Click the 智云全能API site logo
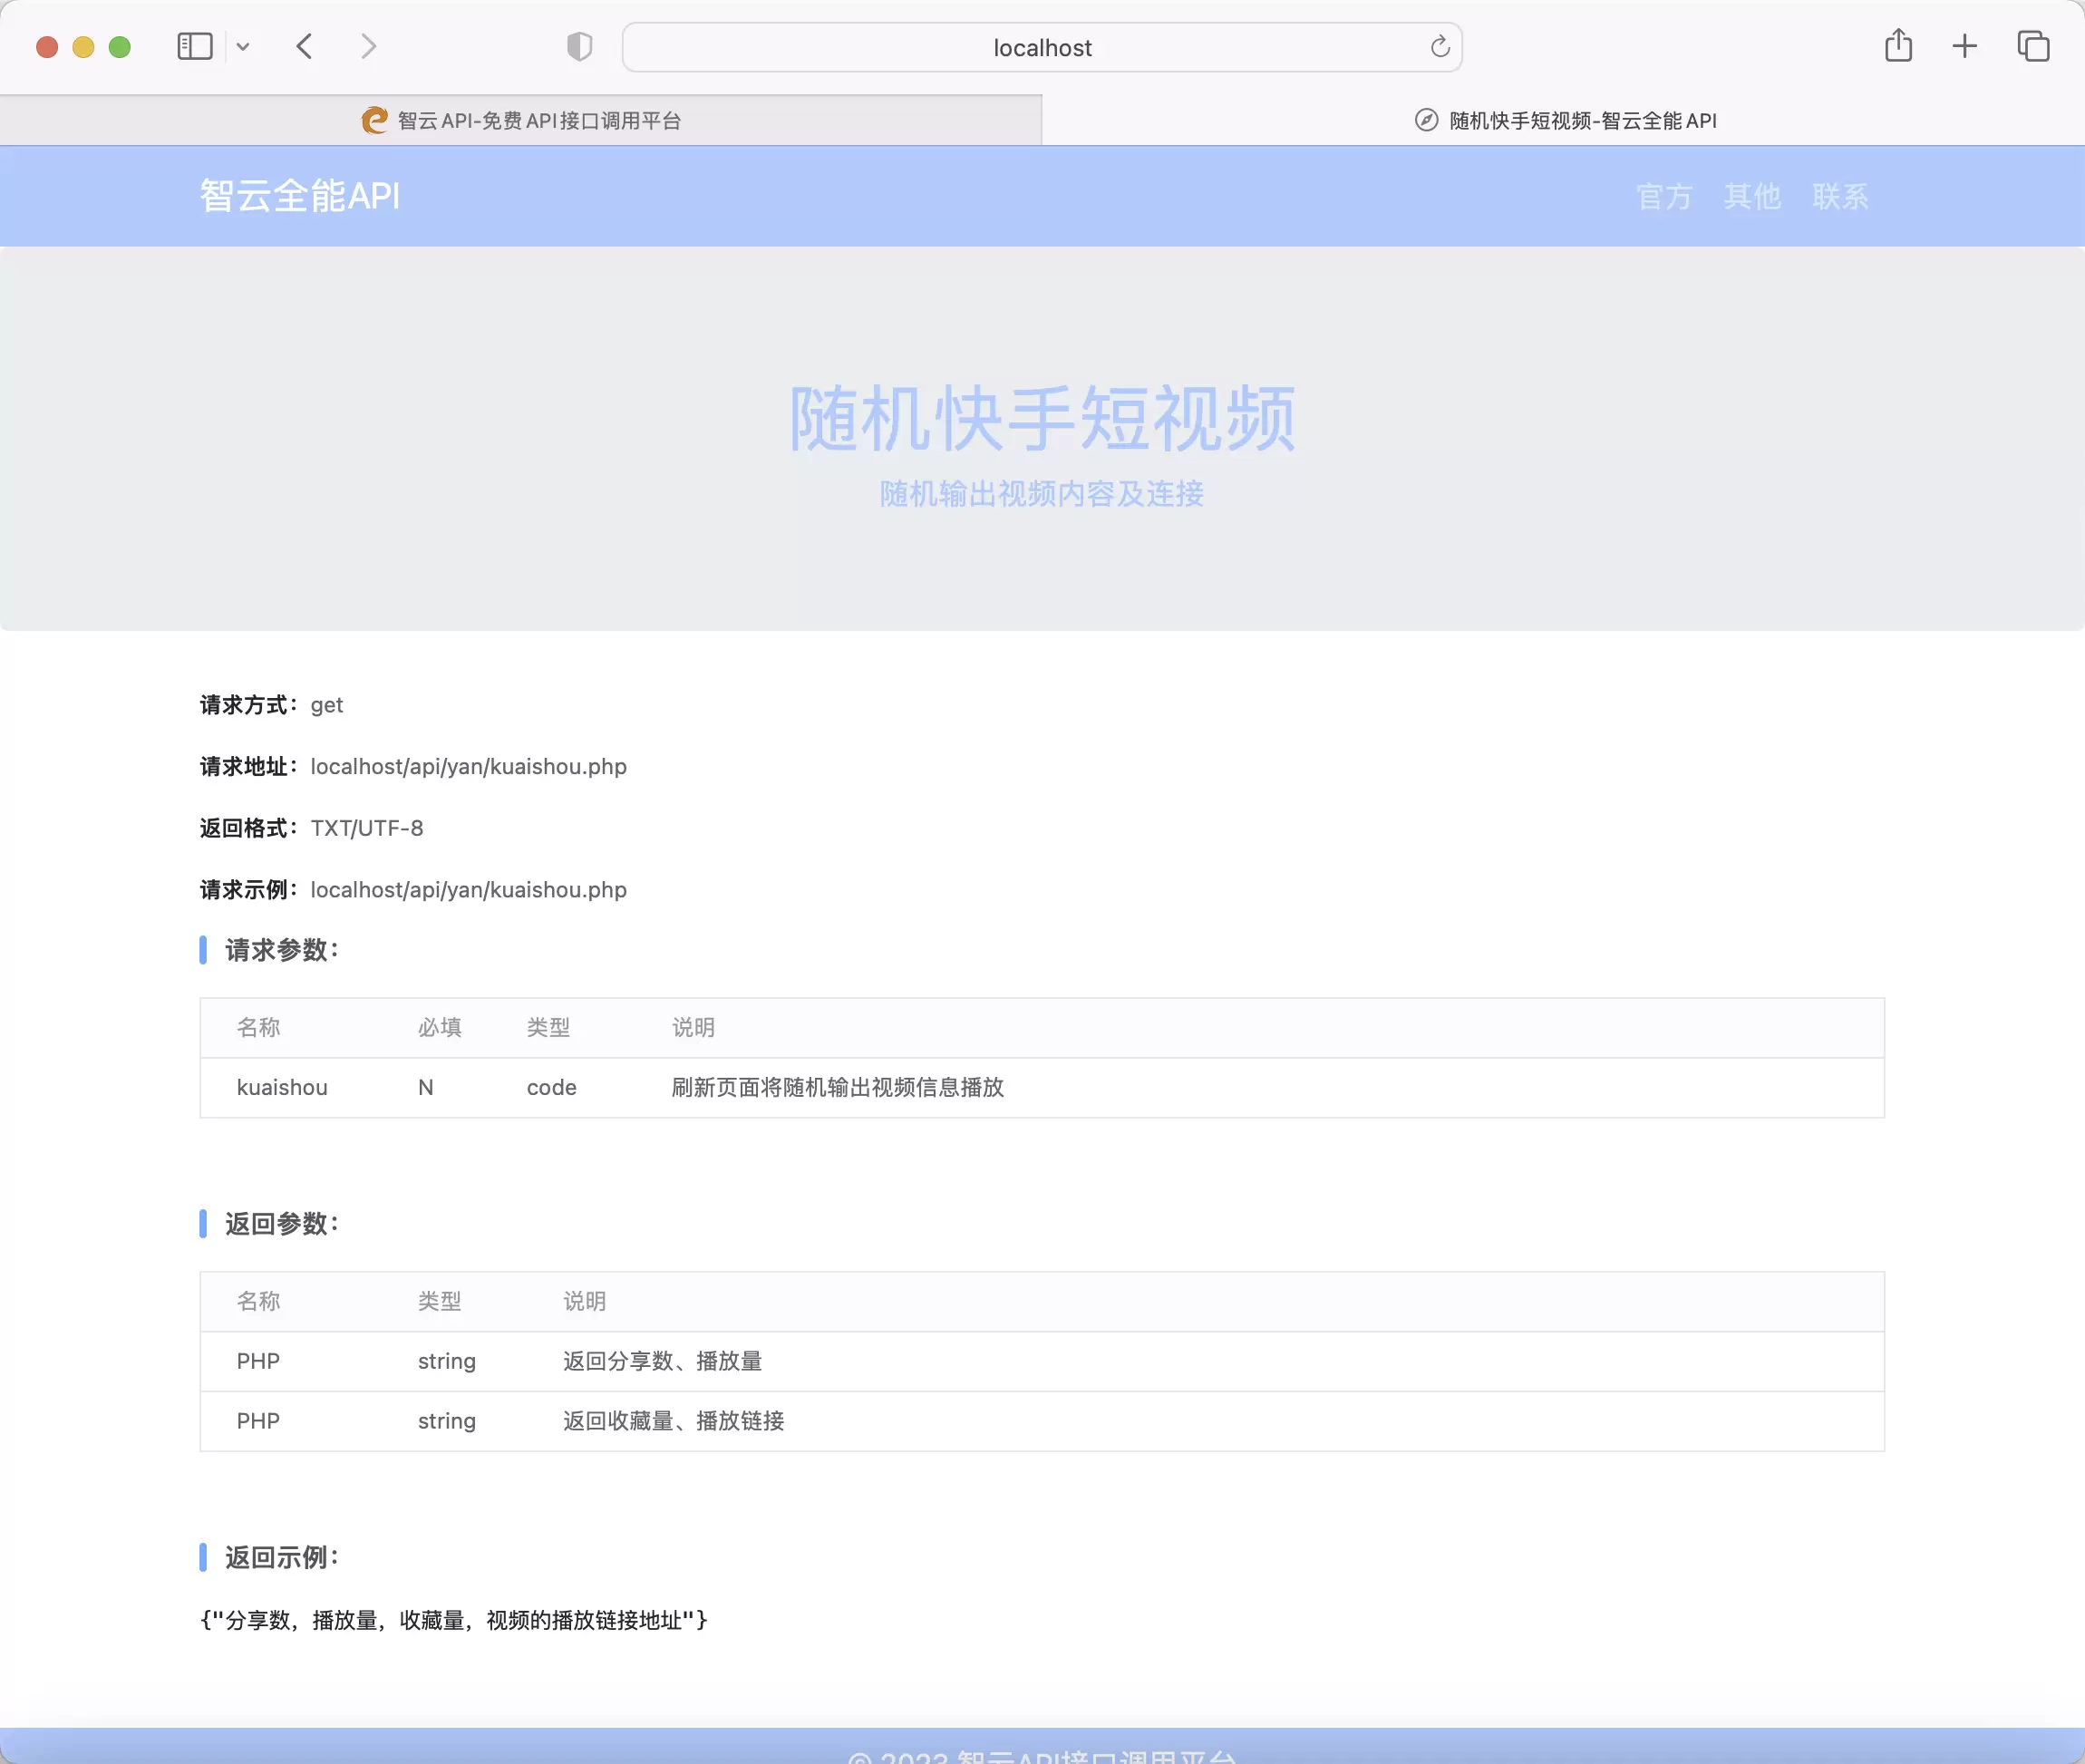 pos(299,196)
